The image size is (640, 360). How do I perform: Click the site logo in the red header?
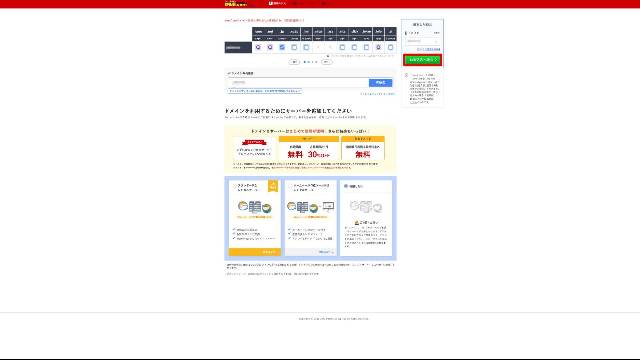pos(236,4)
